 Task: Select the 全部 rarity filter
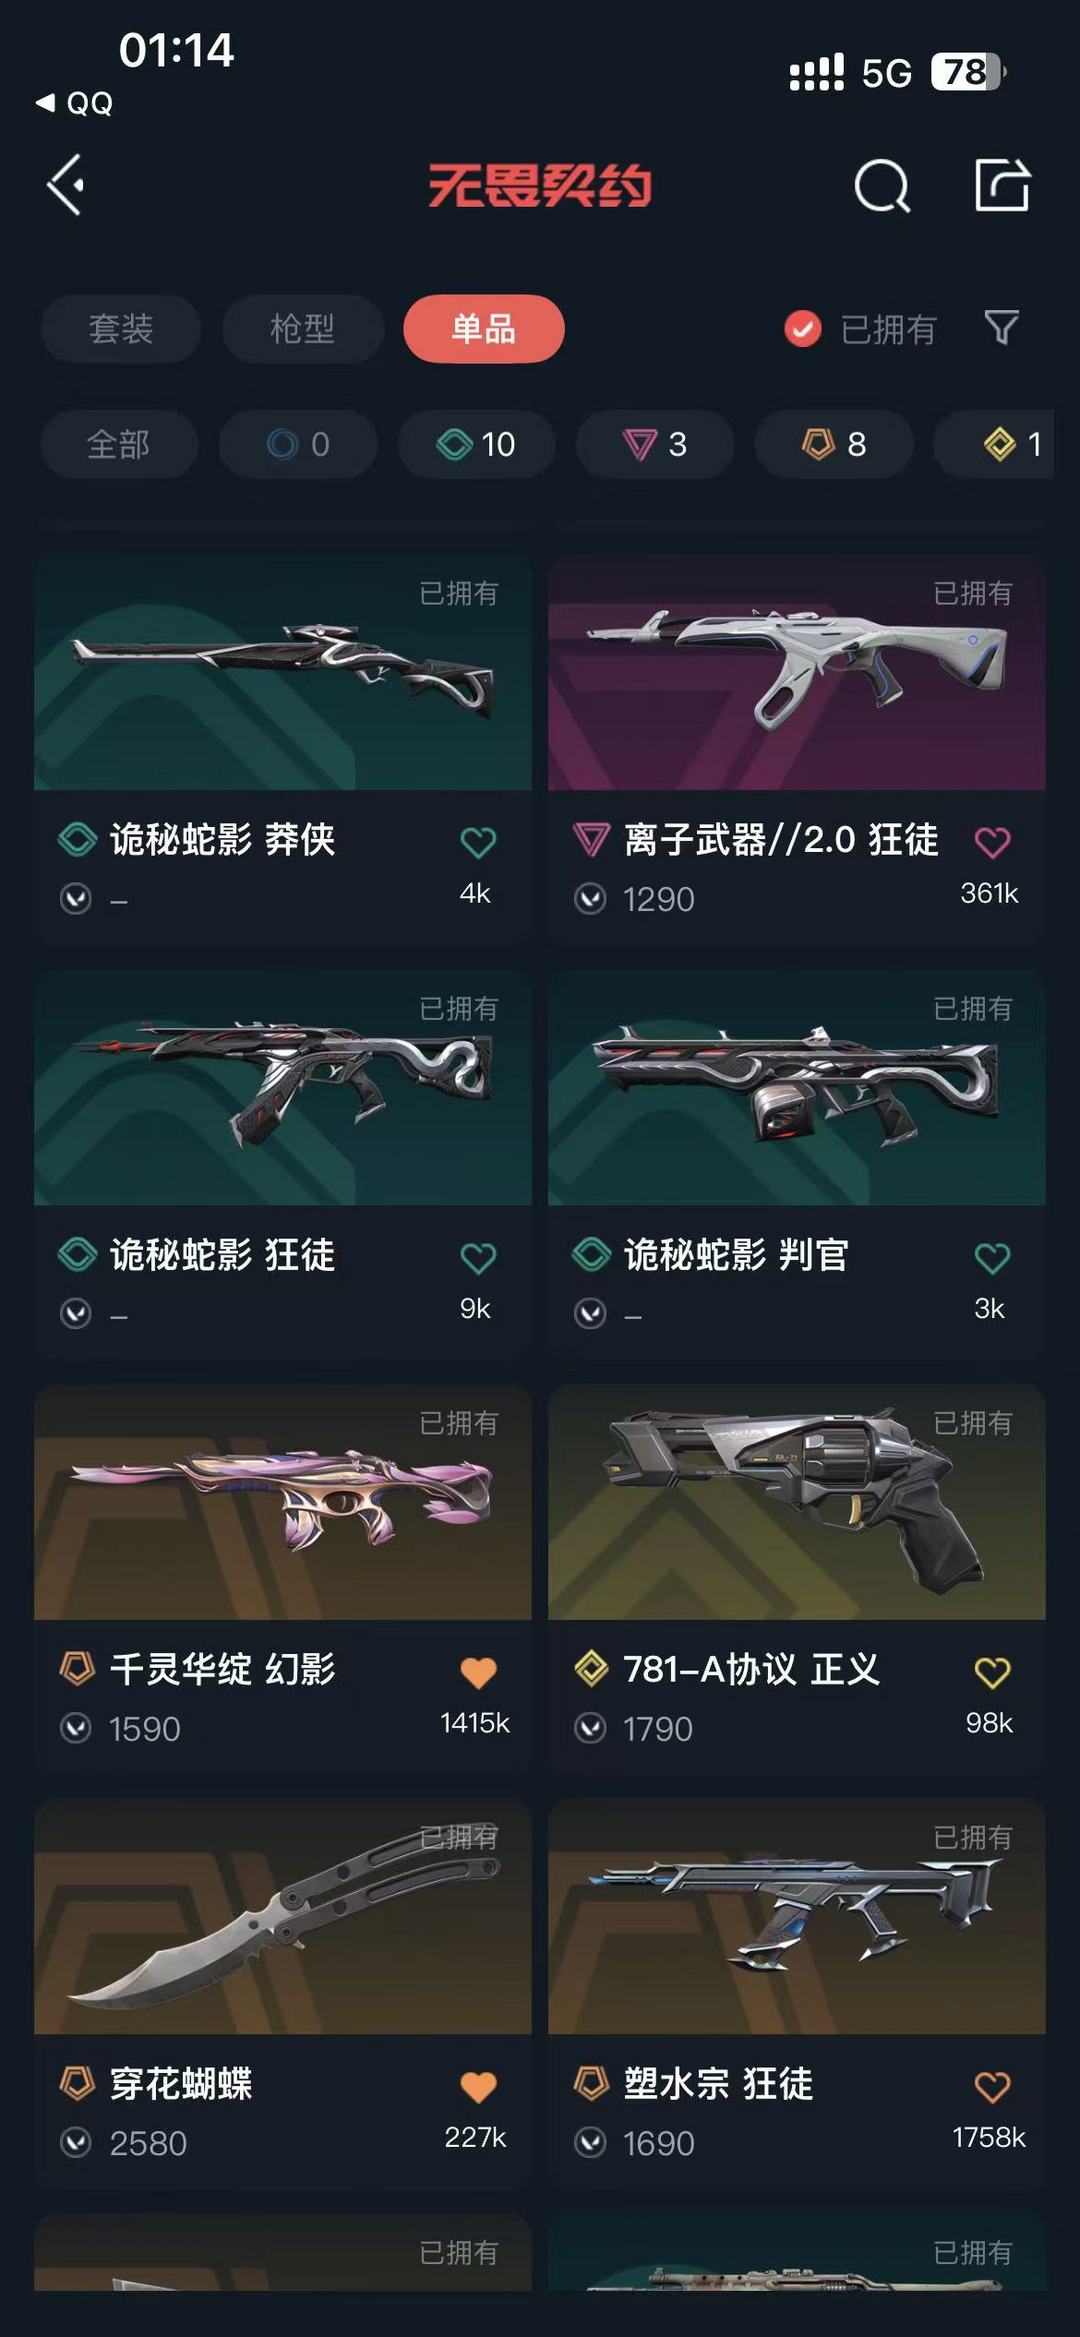(119, 444)
